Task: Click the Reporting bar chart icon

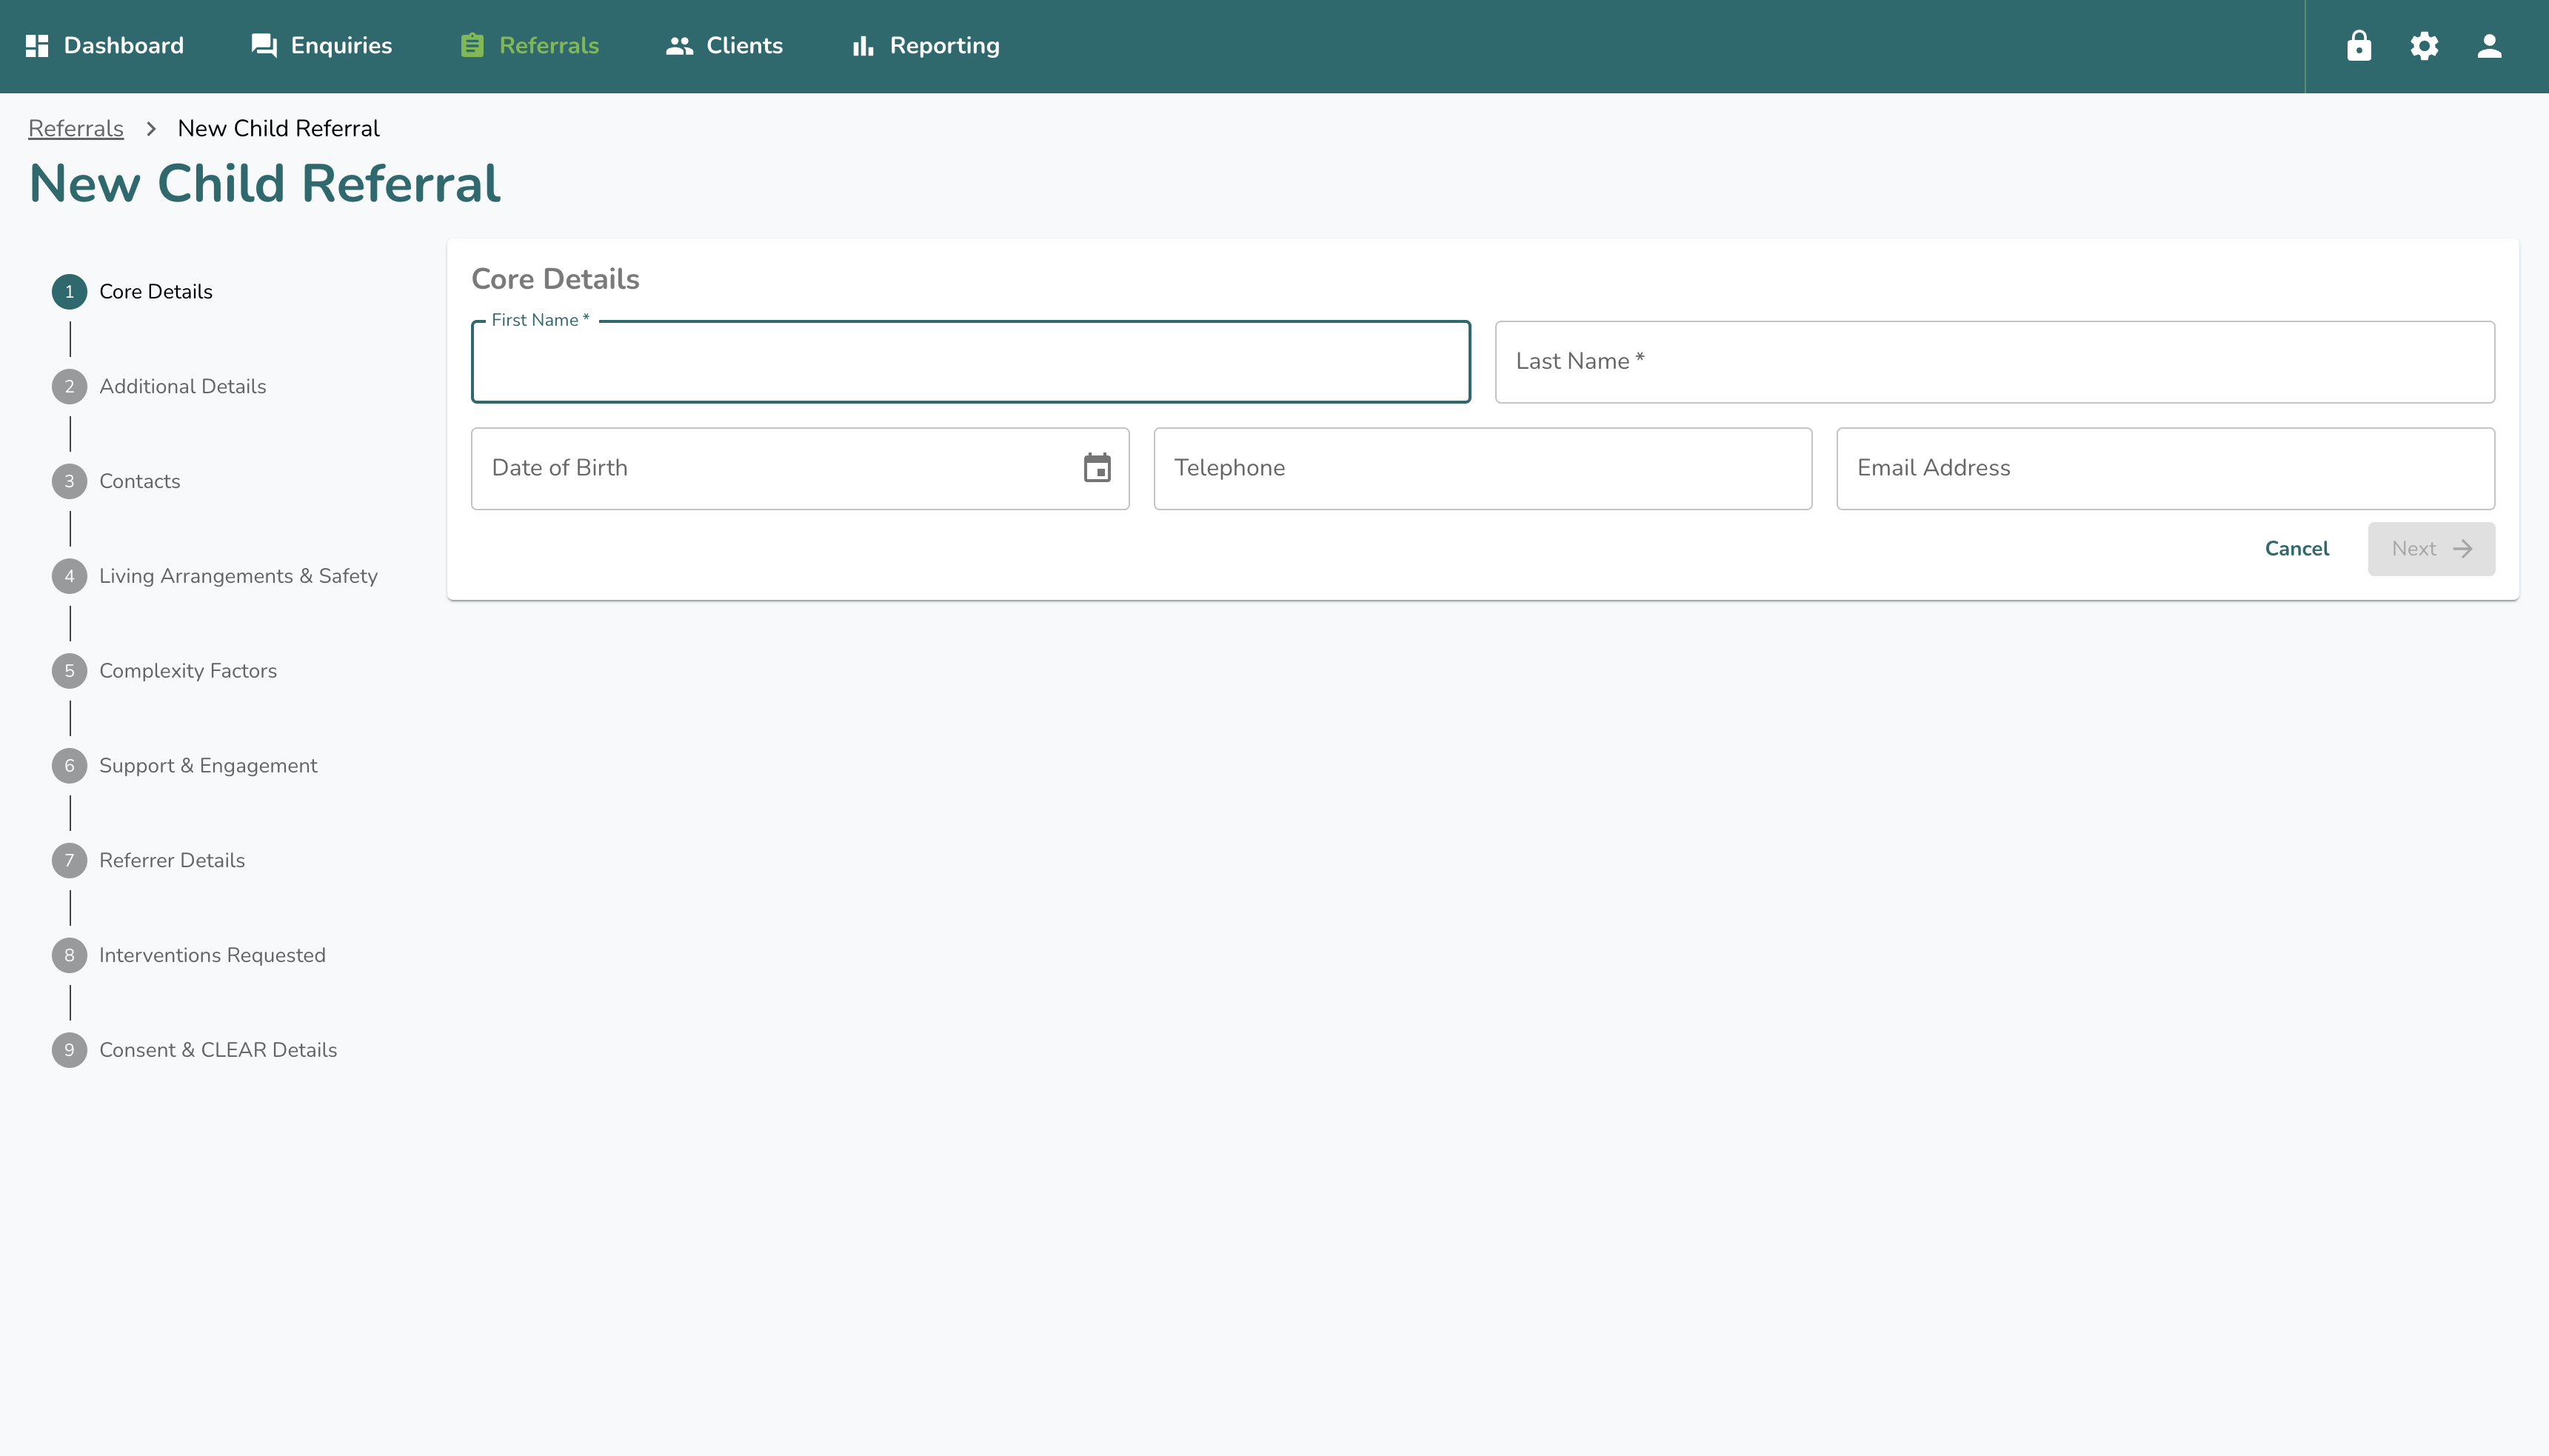Action: point(862,46)
